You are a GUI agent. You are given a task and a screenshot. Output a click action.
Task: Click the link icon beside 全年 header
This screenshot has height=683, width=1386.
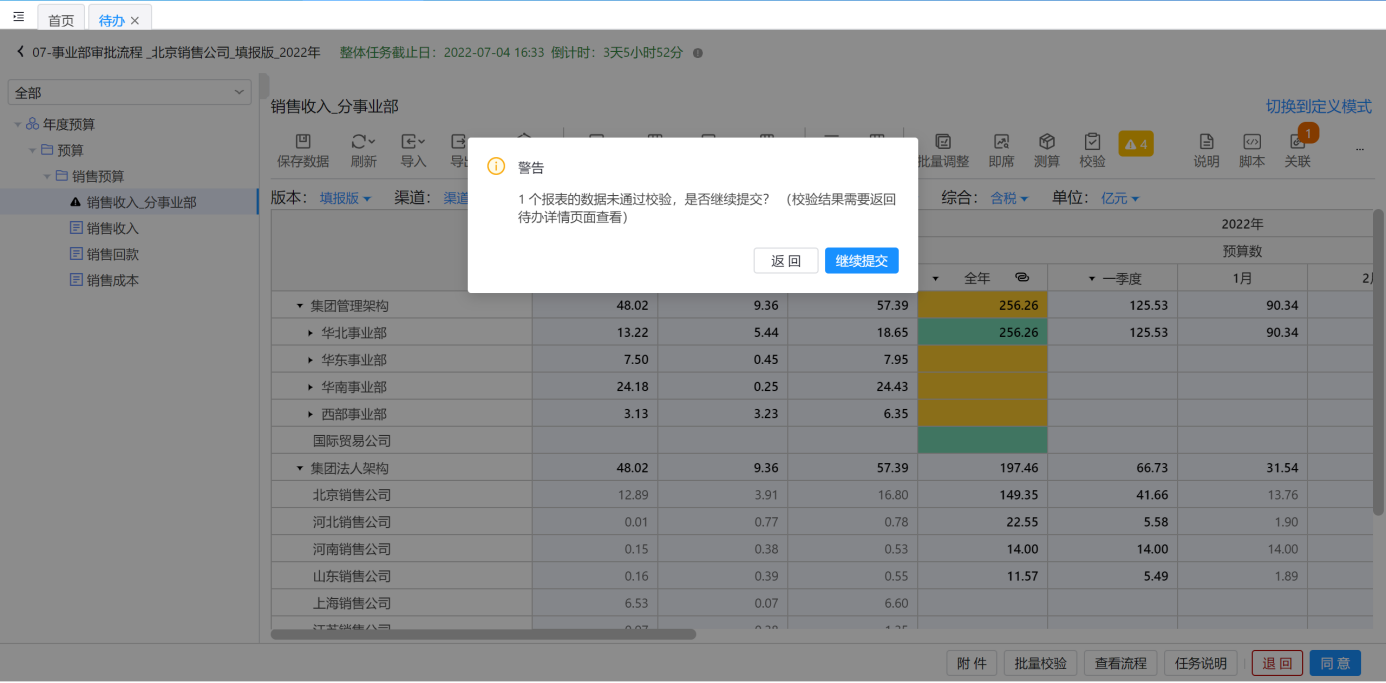pyautogui.click(x=1021, y=278)
